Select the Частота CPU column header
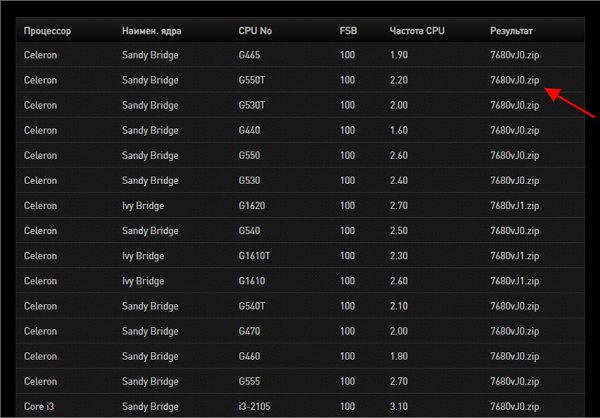The width and height of the screenshot is (600, 418). click(417, 31)
